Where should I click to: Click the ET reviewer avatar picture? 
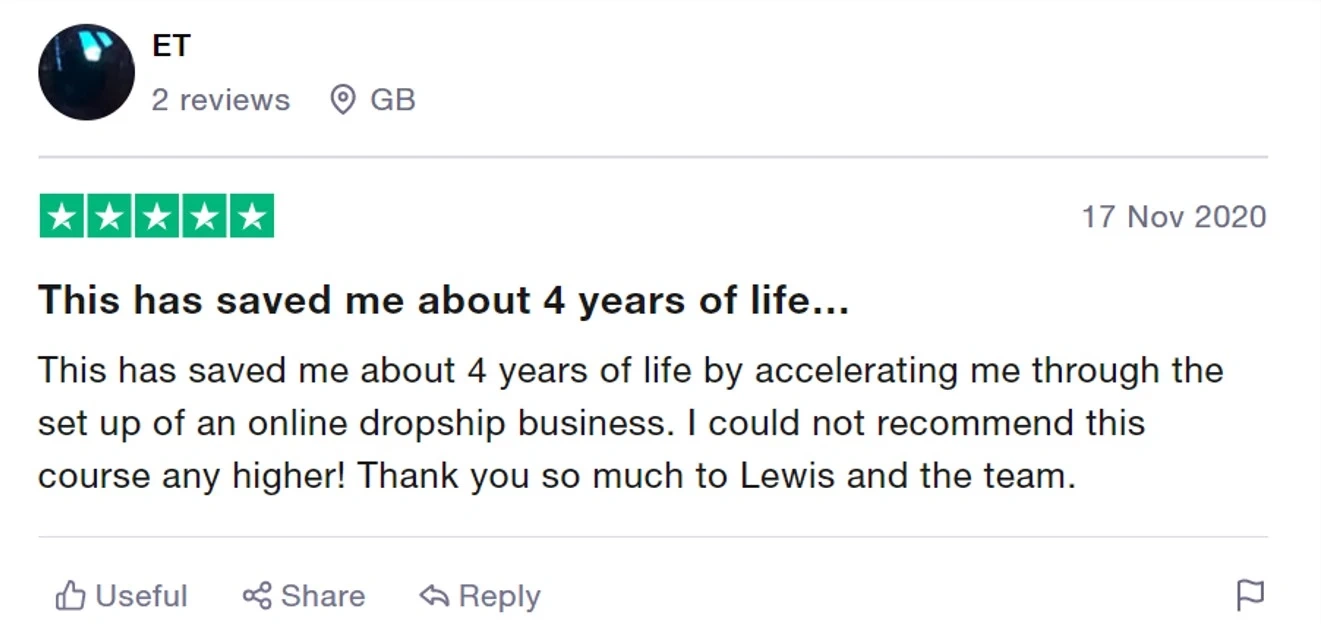(86, 72)
